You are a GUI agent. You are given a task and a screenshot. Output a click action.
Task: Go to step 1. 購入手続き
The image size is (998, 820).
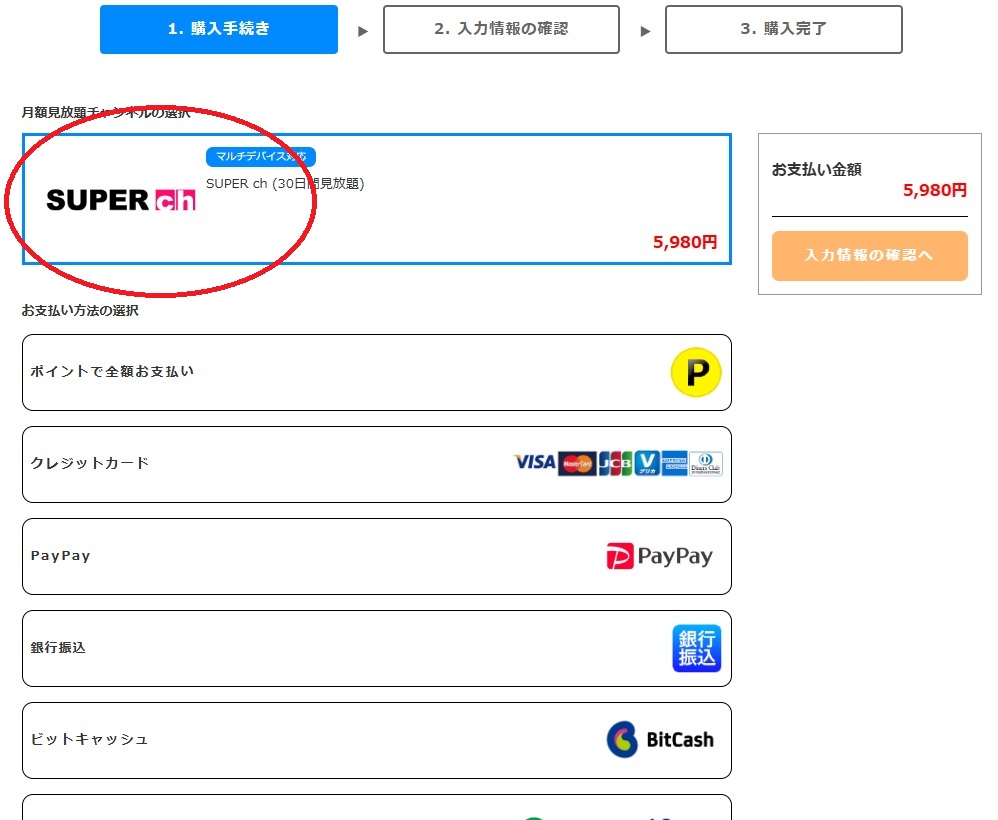click(x=219, y=30)
